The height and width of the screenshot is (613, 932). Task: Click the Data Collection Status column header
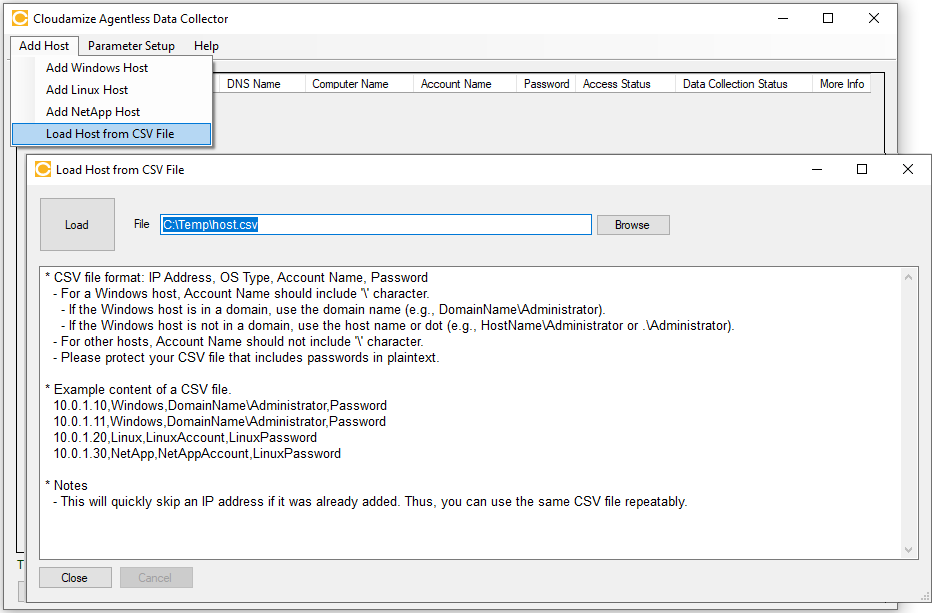[x=735, y=84]
